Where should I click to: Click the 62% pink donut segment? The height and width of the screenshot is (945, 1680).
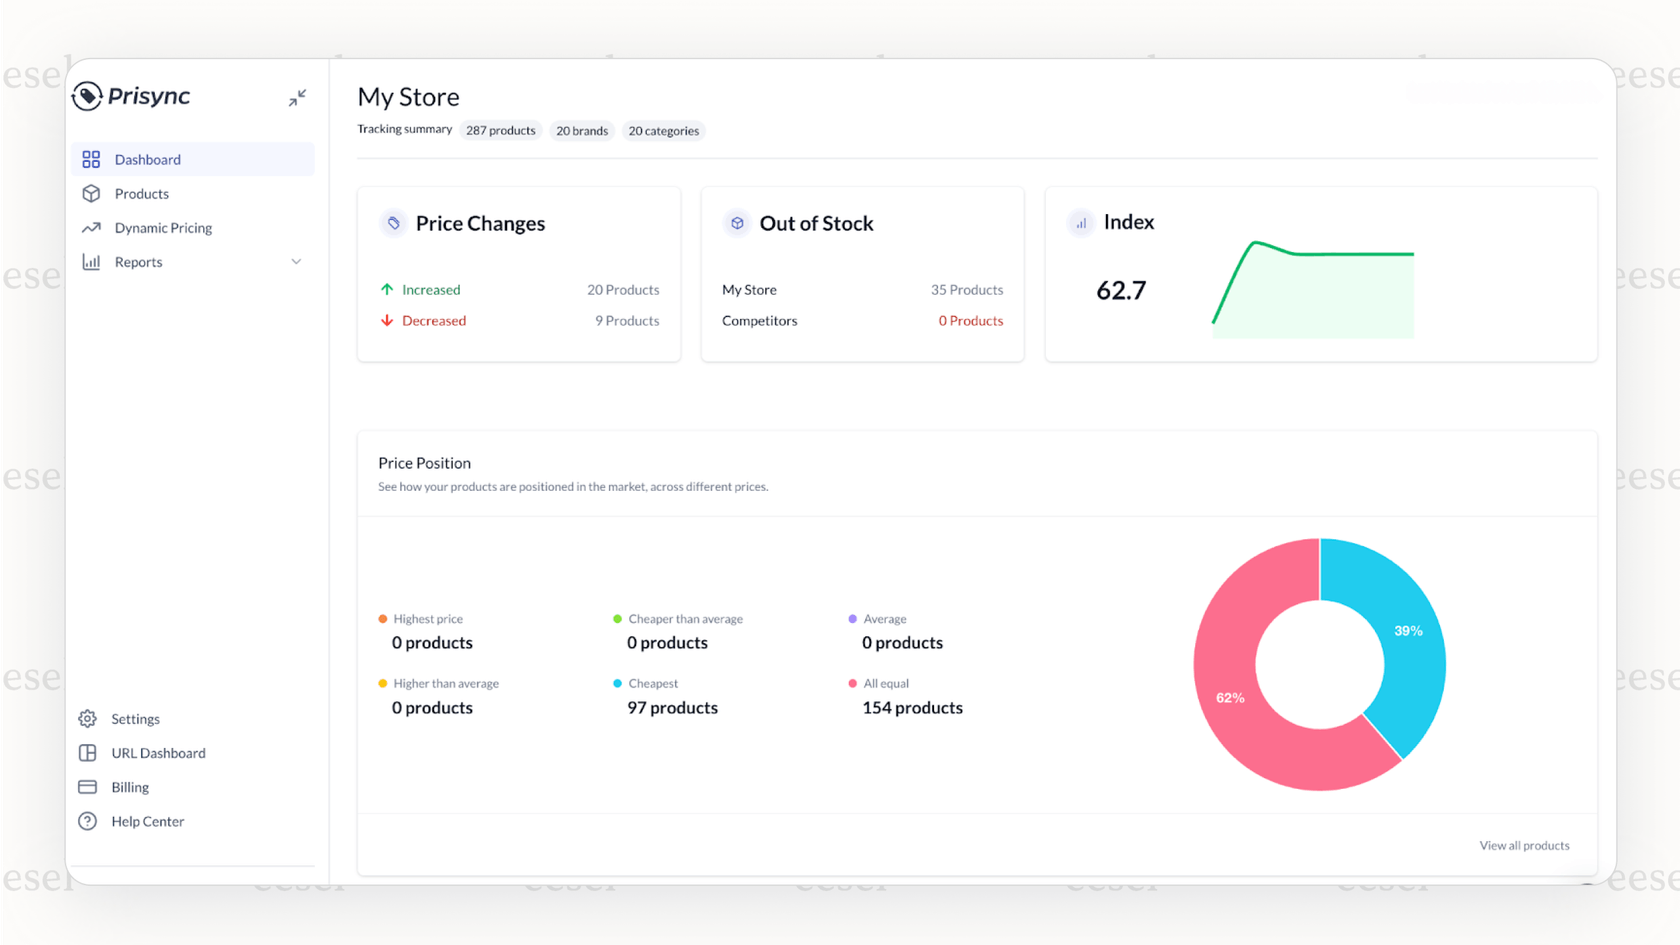coord(1230,697)
